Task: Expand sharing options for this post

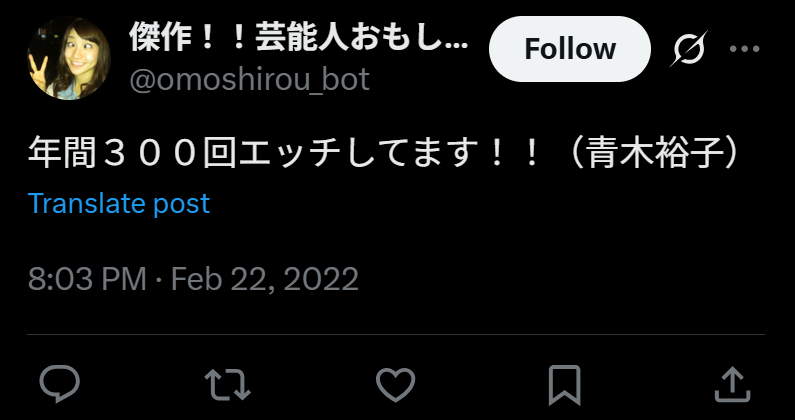Action: 732,384
